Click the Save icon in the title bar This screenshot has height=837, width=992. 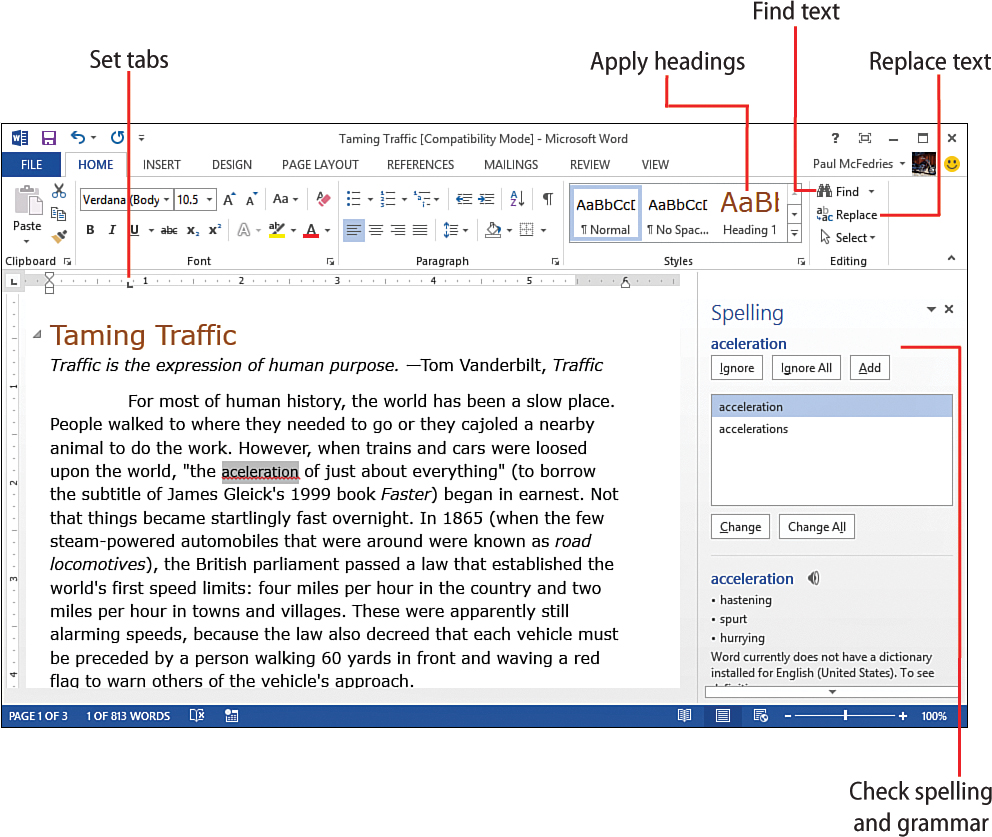(x=49, y=138)
